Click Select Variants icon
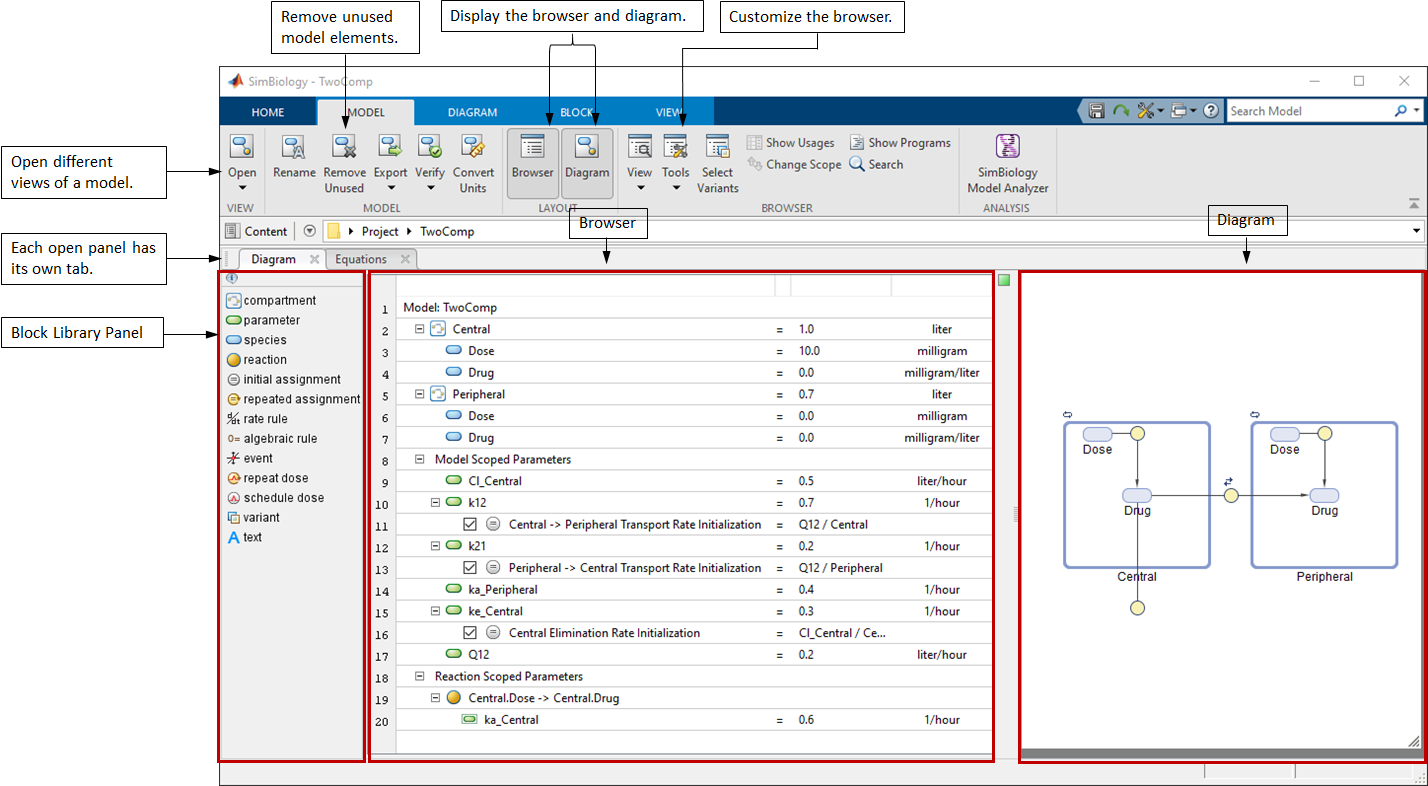 click(718, 148)
